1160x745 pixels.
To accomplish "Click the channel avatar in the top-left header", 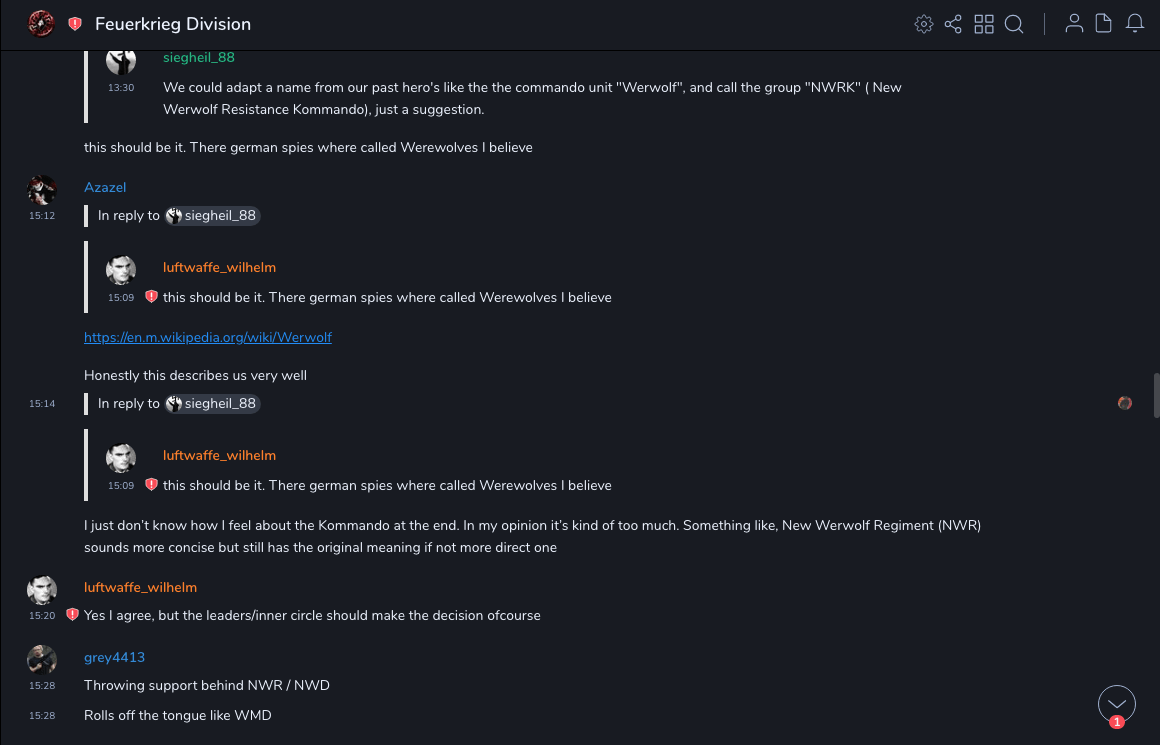I will coord(41,24).
